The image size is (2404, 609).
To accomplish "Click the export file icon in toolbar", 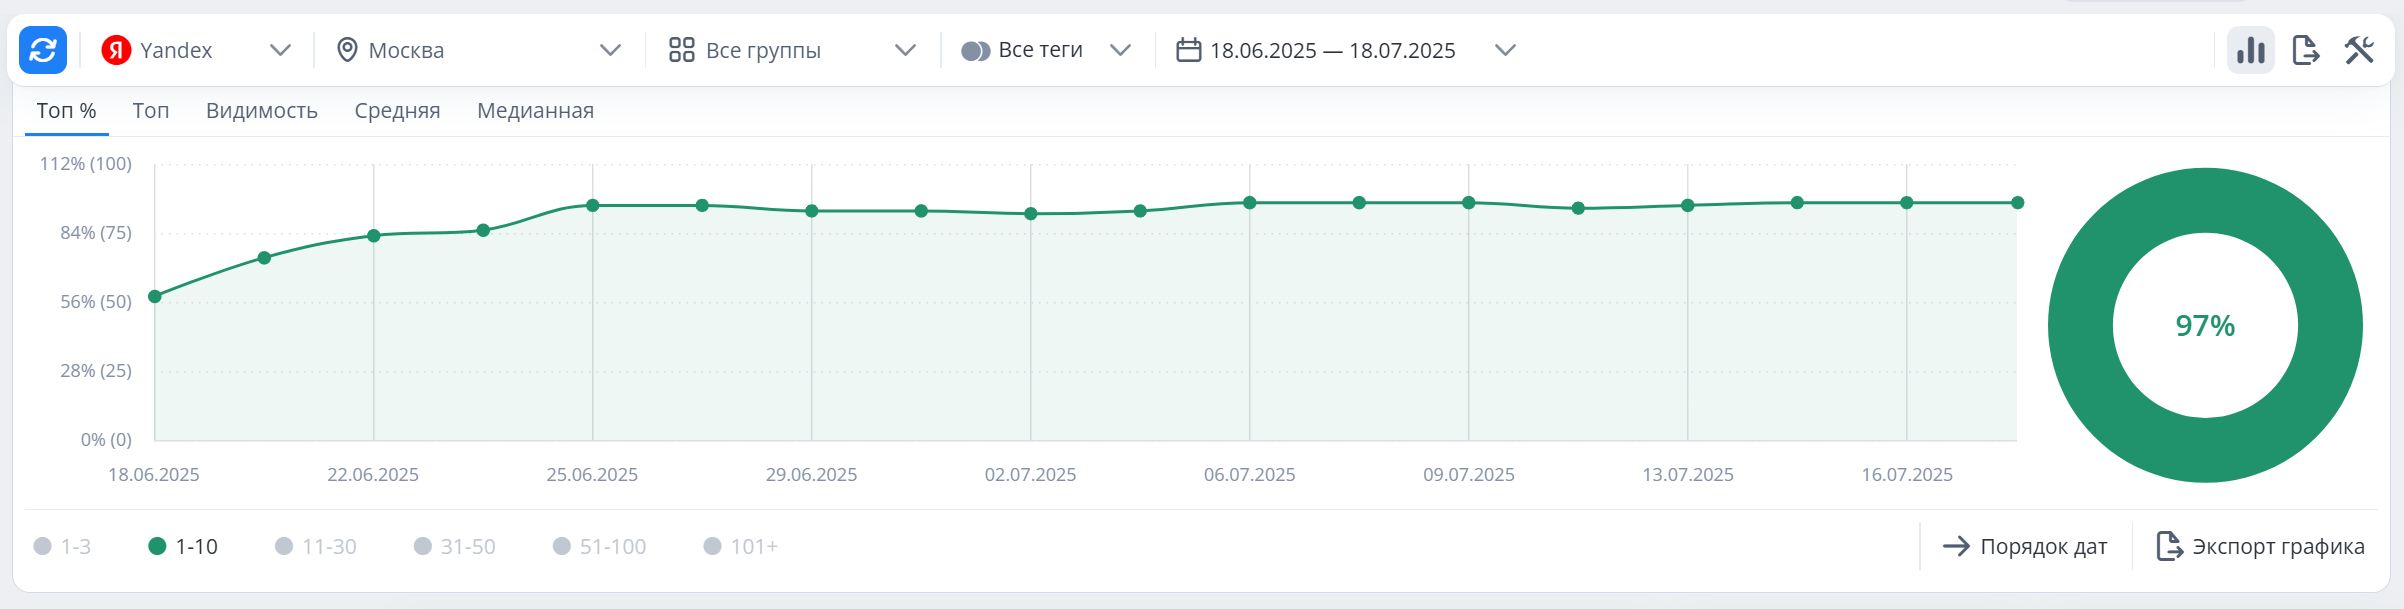I will point(2305,50).
